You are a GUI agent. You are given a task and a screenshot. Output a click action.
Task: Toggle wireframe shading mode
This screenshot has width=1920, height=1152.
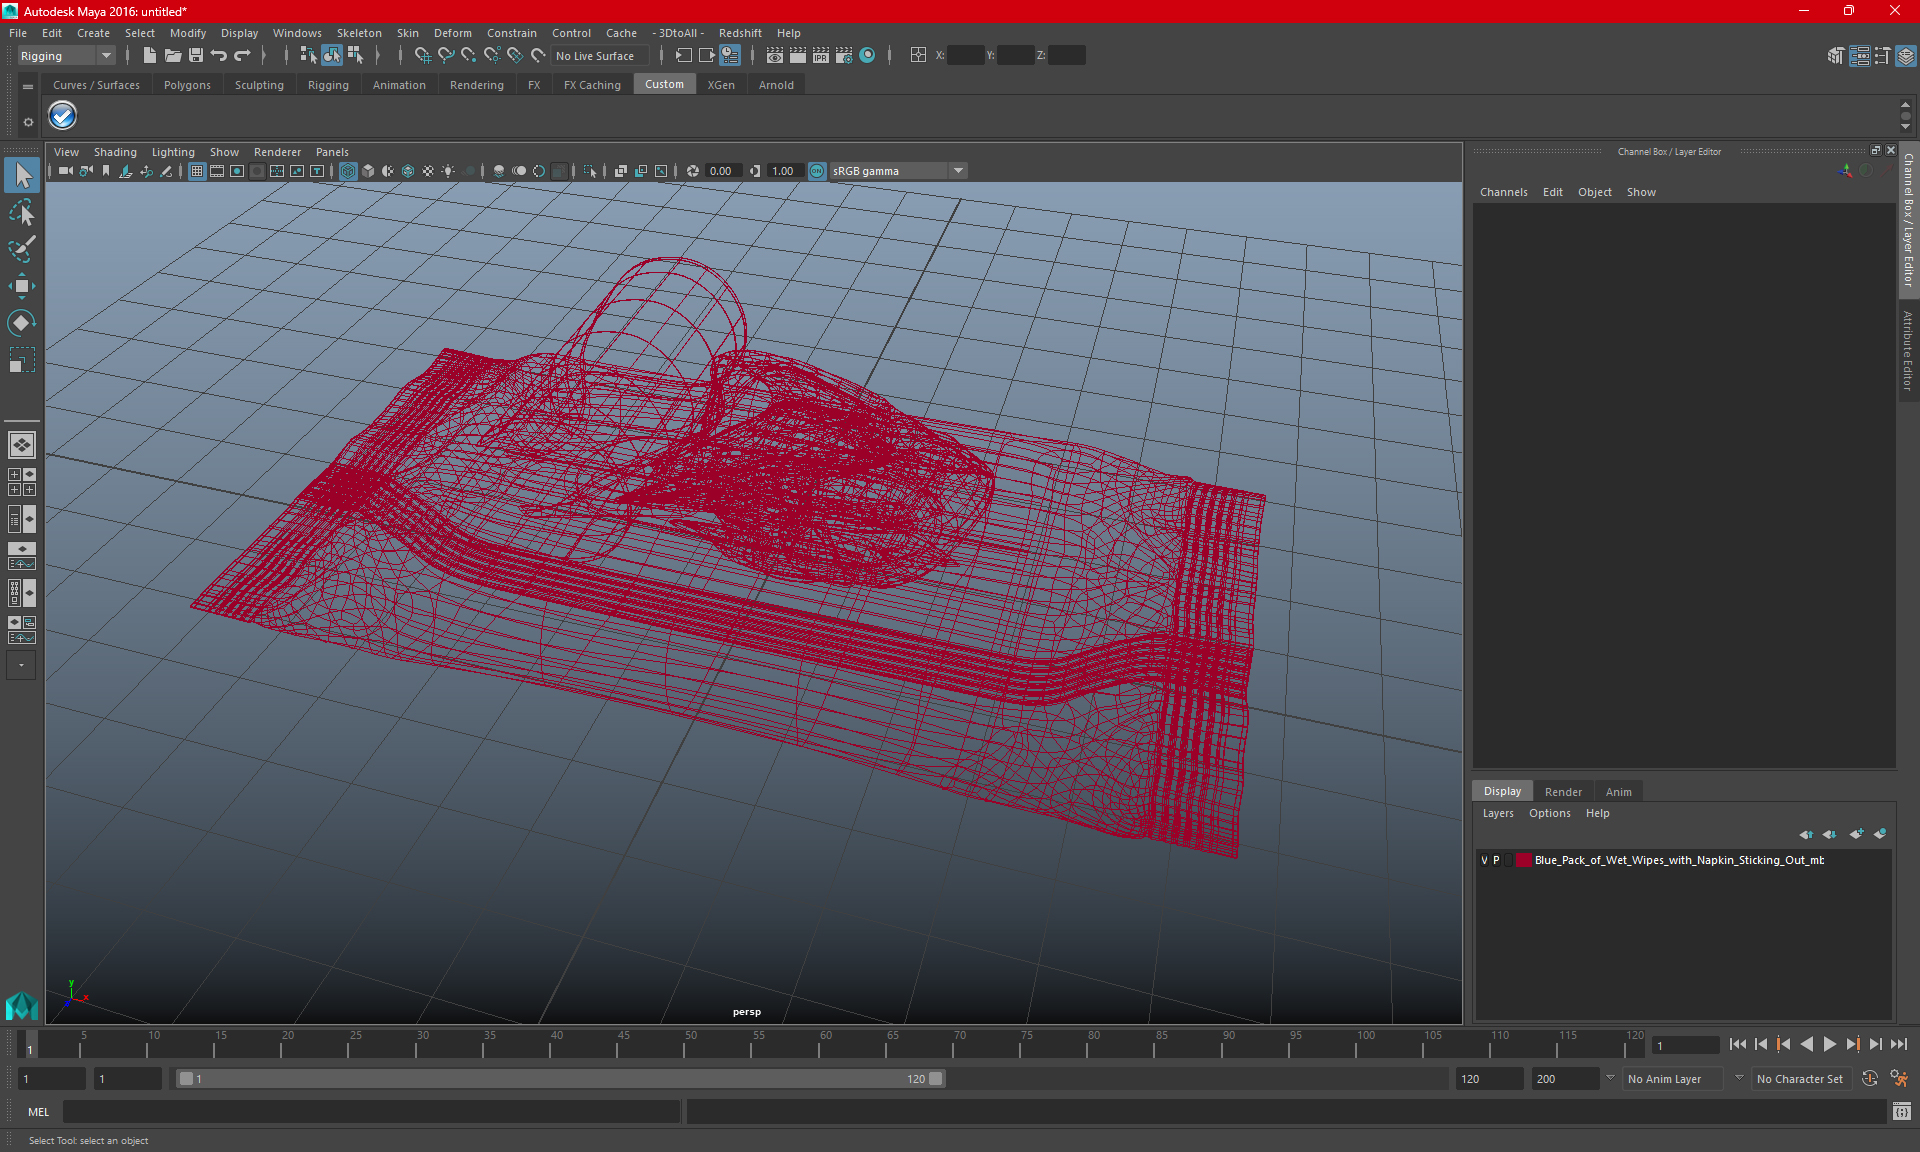click(x=348, y=171)
